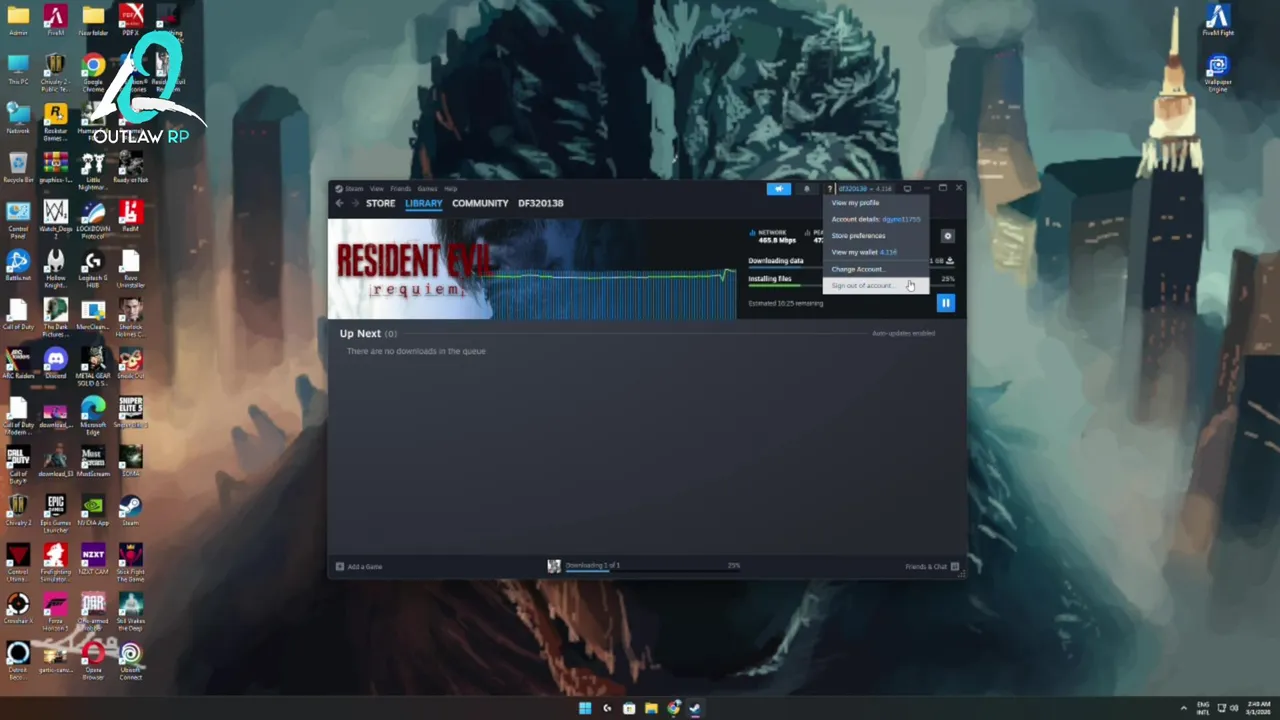The image size is (1280, 720).
Task: Go back with Steam back arrow
Action: click(339, 203)
